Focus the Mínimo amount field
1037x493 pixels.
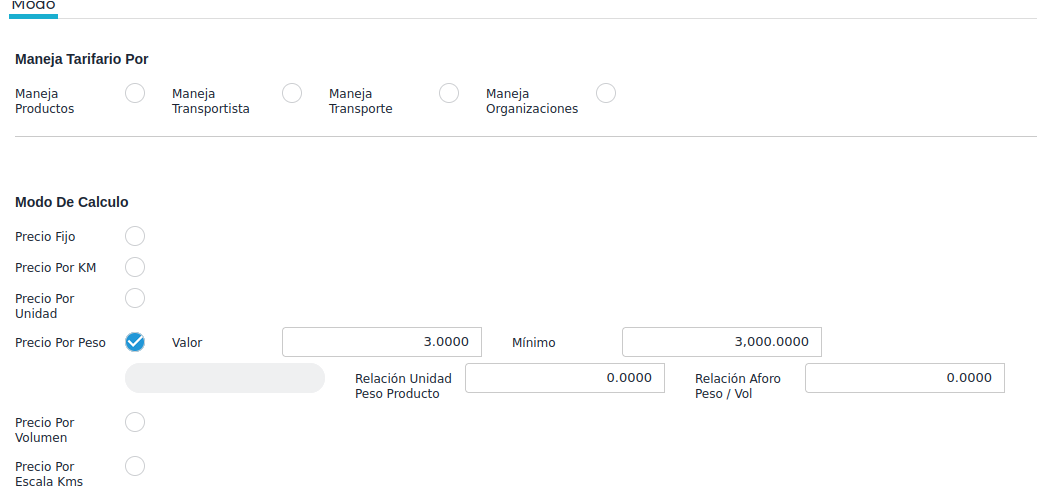point(722,342)
